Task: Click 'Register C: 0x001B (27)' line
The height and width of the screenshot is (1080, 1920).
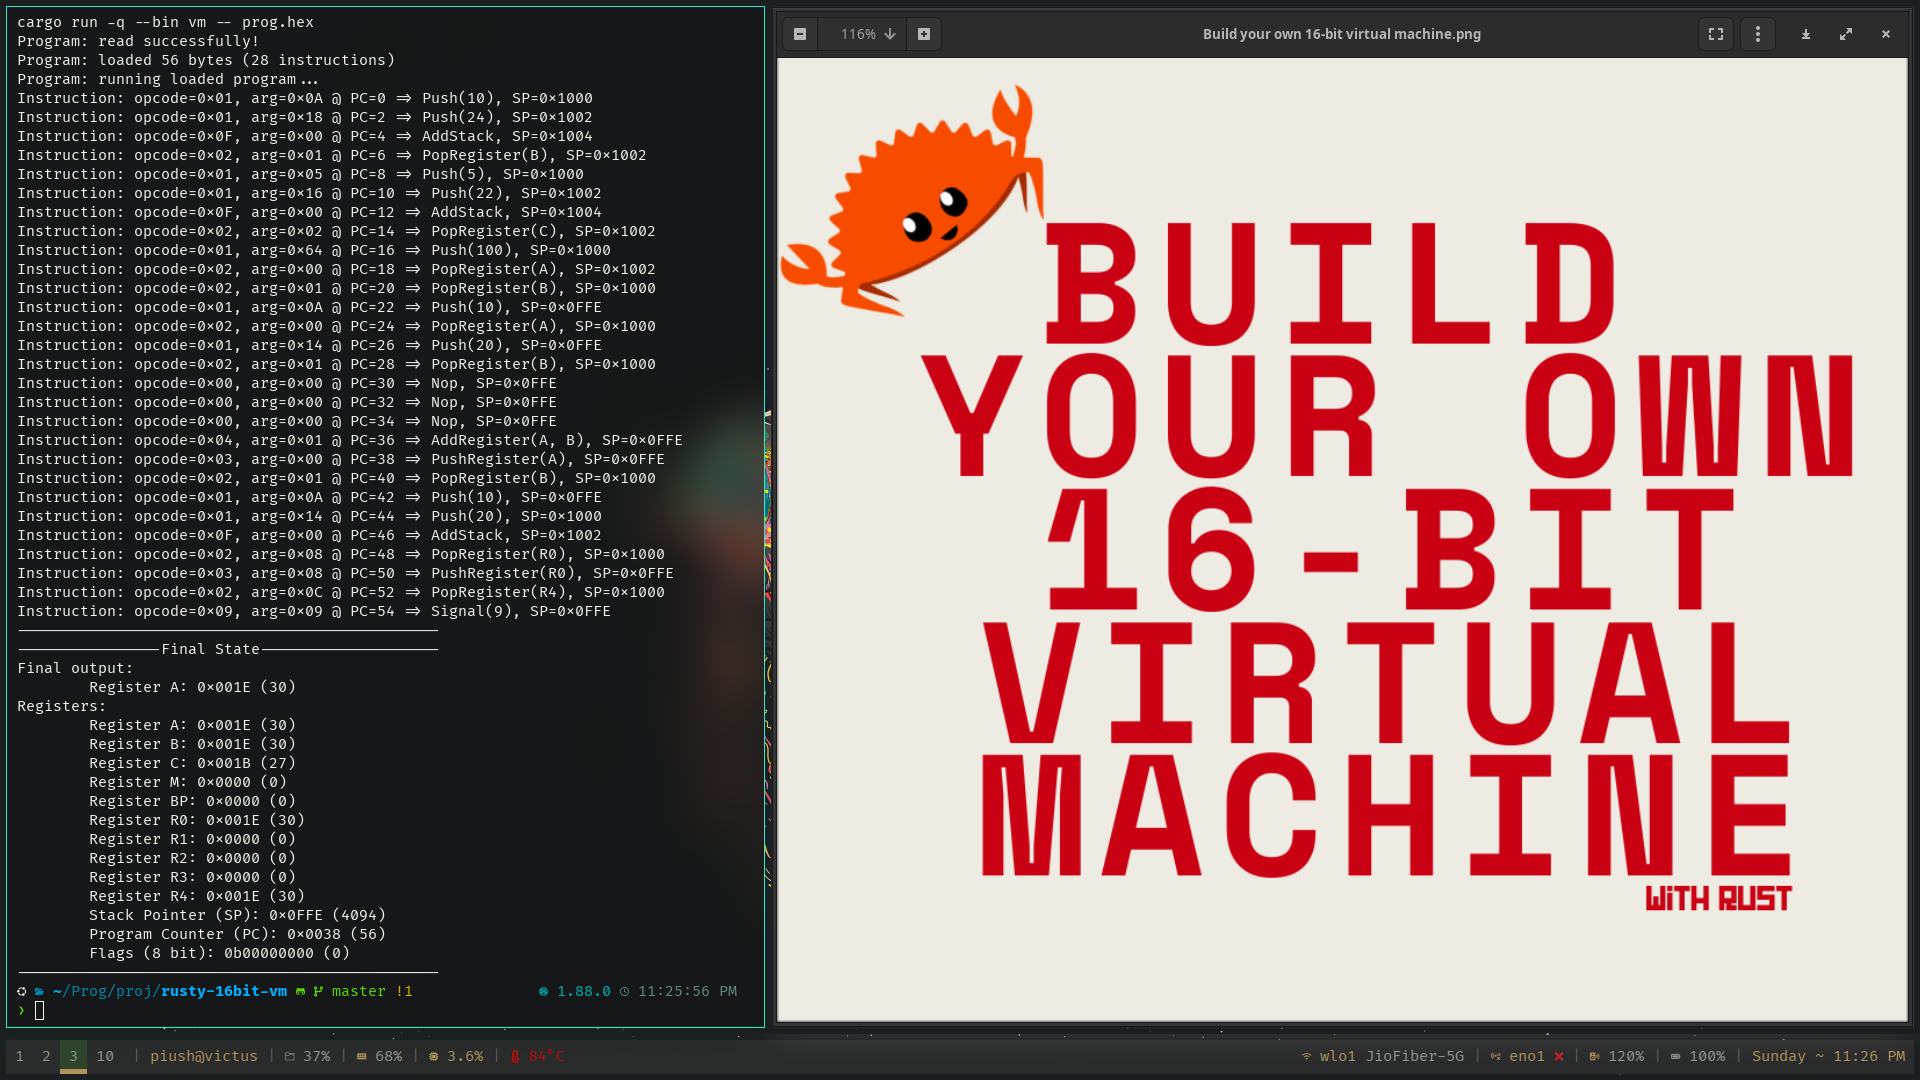Action: click(x=192, y=763)
